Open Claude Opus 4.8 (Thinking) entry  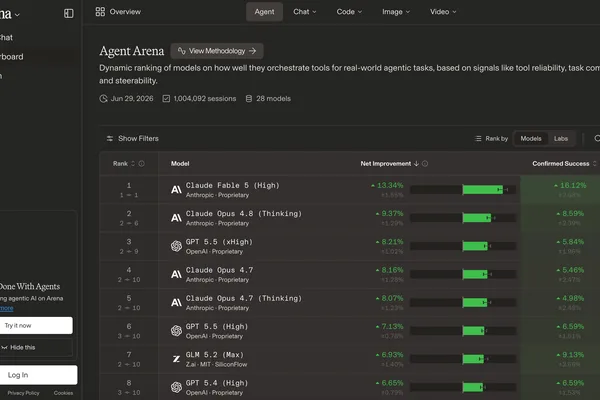244,214
